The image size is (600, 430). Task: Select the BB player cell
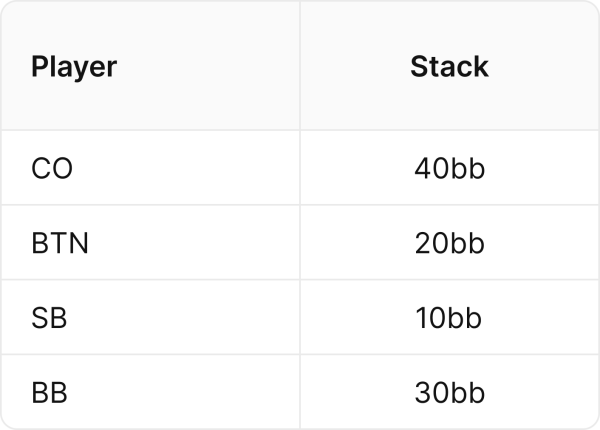[50, 393]
